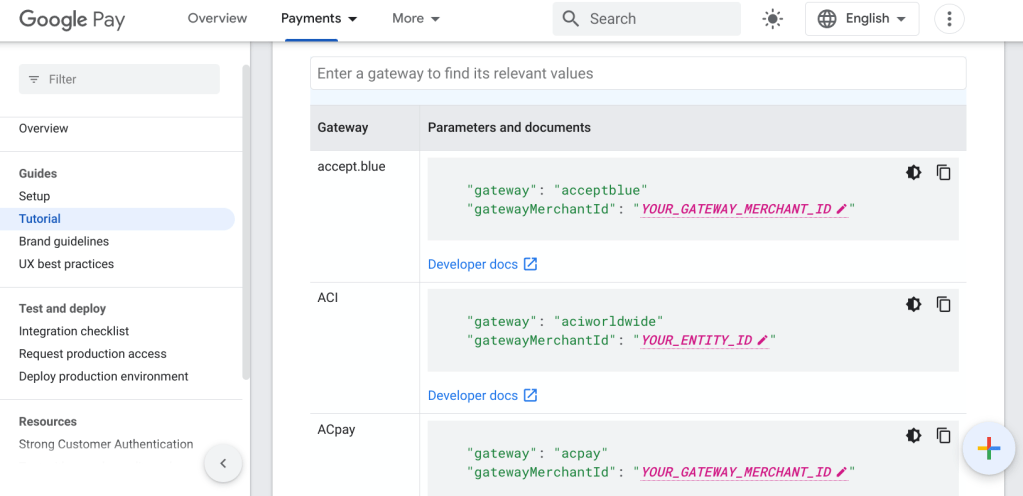Click the colorful plus floating button
Image resolution: width=1023 pixels, height=496 pixels.
pyautogui.click(x=988, y=449)
